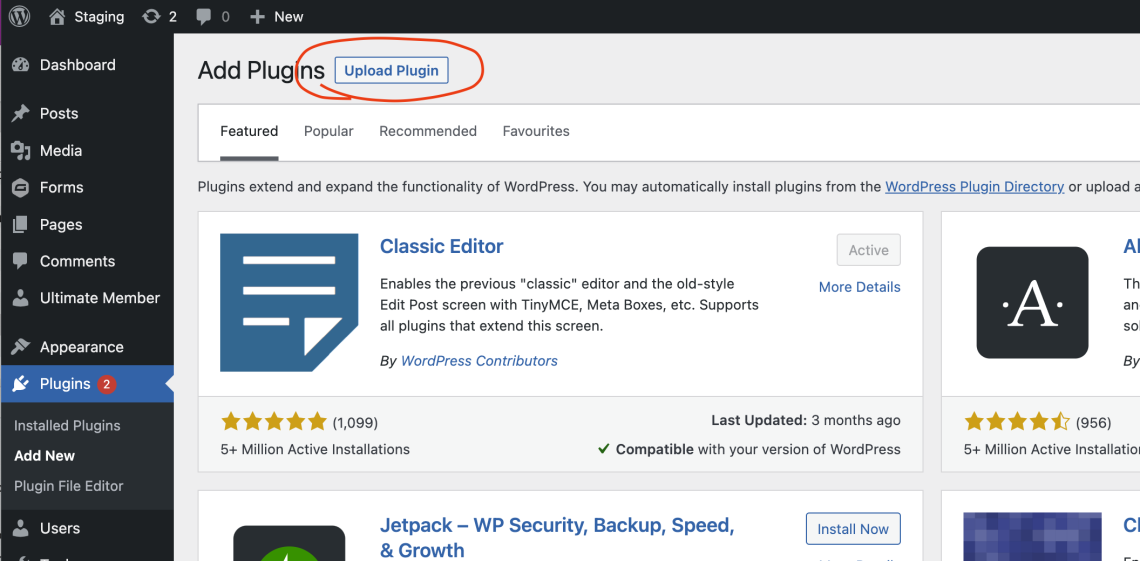Screen dimensions: 1140x561
Task: Select Appearance paintbrush menu item
Action: pyautogui.click(x=81, y=347)
